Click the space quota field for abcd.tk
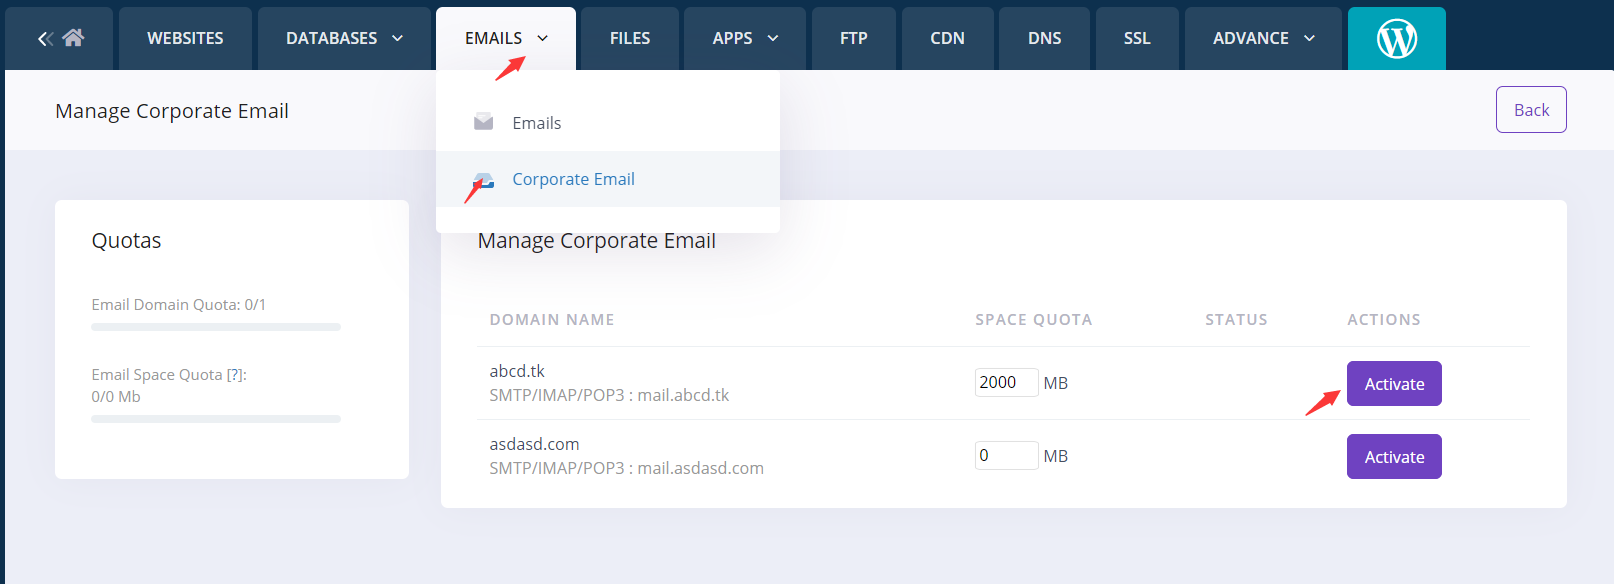1614x584 pixels. (1005, 383)
